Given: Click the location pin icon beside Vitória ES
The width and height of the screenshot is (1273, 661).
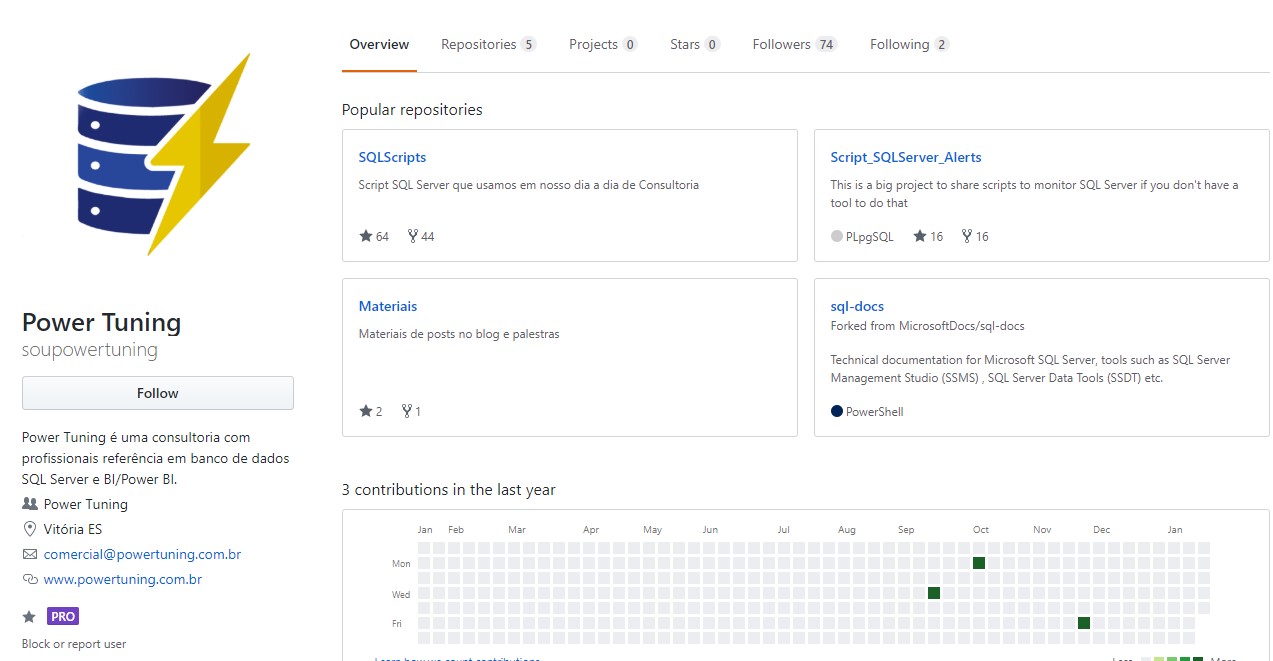Looking at the screenshot, I should pyautogui.click(x=28, y=529).
